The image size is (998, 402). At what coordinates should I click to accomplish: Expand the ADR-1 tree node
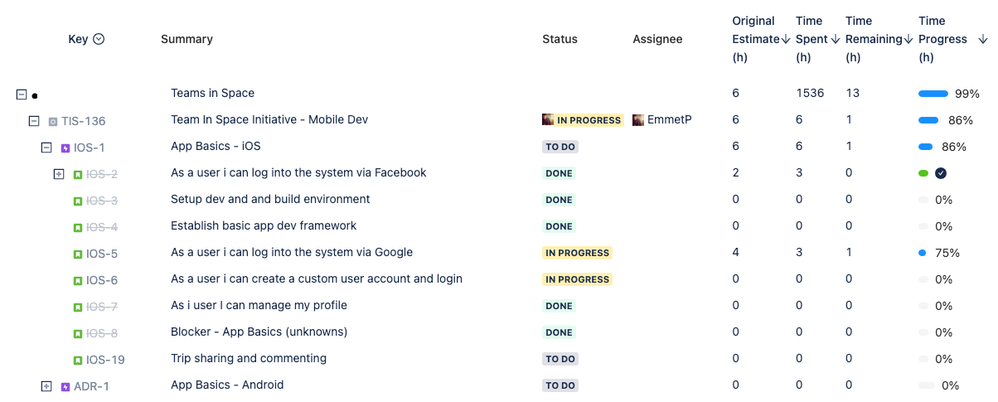46,386
